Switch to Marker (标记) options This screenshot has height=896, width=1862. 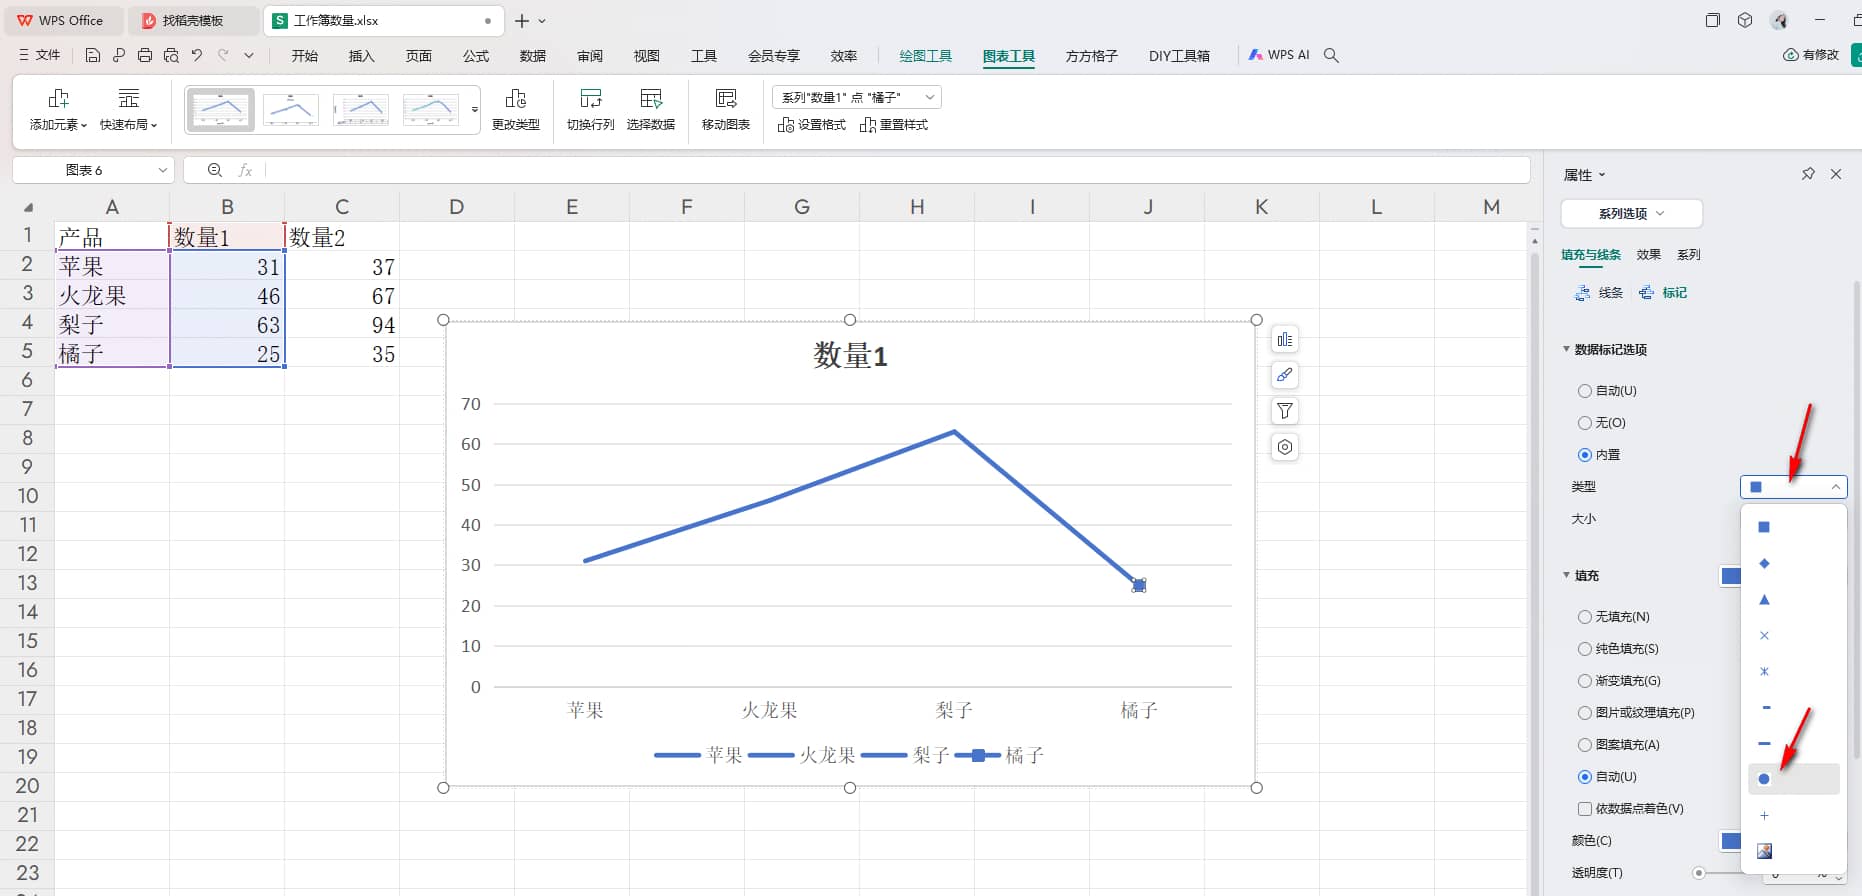pyautogui.click(x=1663, y=293)
